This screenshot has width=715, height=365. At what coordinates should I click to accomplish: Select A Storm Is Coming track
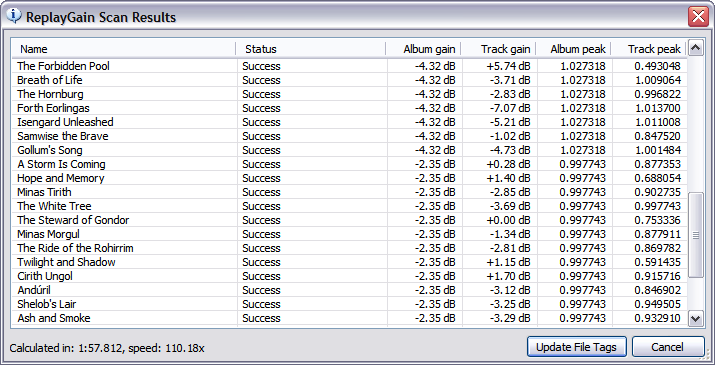coord(349,164)
